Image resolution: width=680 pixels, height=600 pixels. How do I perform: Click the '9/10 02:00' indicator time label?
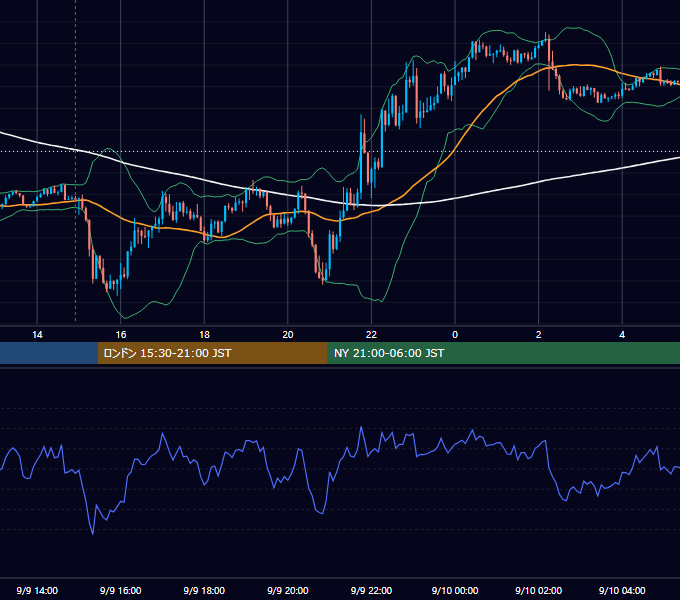click(x=539, y=590)
